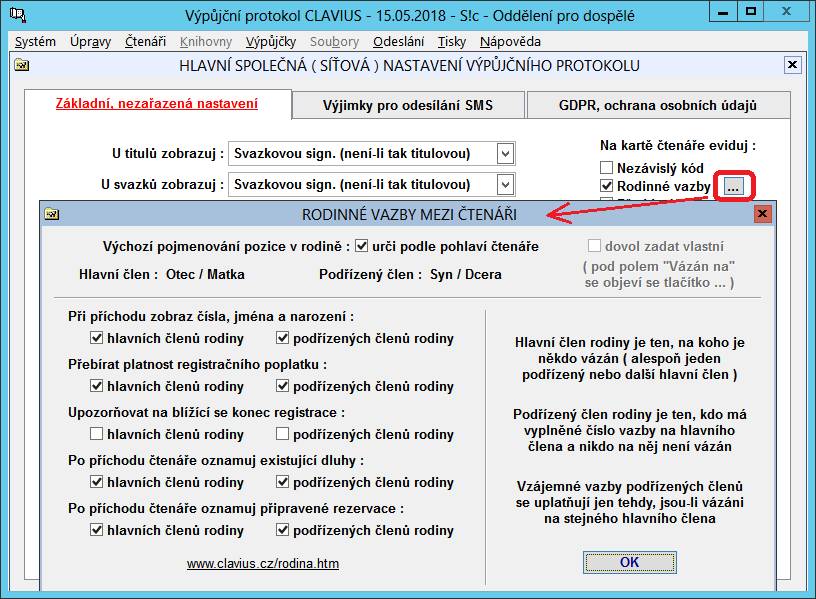816x599 pixels.
Task: Toggle podřízených členů under 'Přebírat platnost registračního poplatku'
Action: [282, 386]
